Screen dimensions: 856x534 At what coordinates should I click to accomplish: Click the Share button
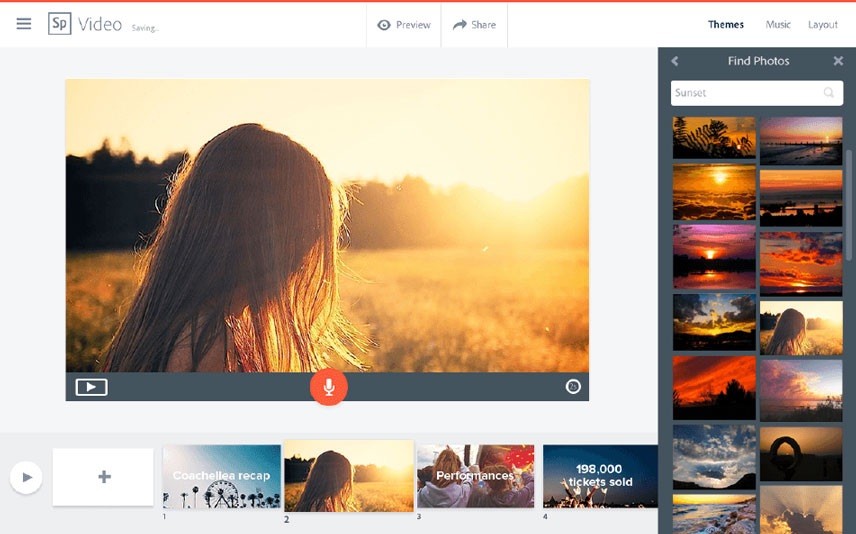click(x=474, y=25)
